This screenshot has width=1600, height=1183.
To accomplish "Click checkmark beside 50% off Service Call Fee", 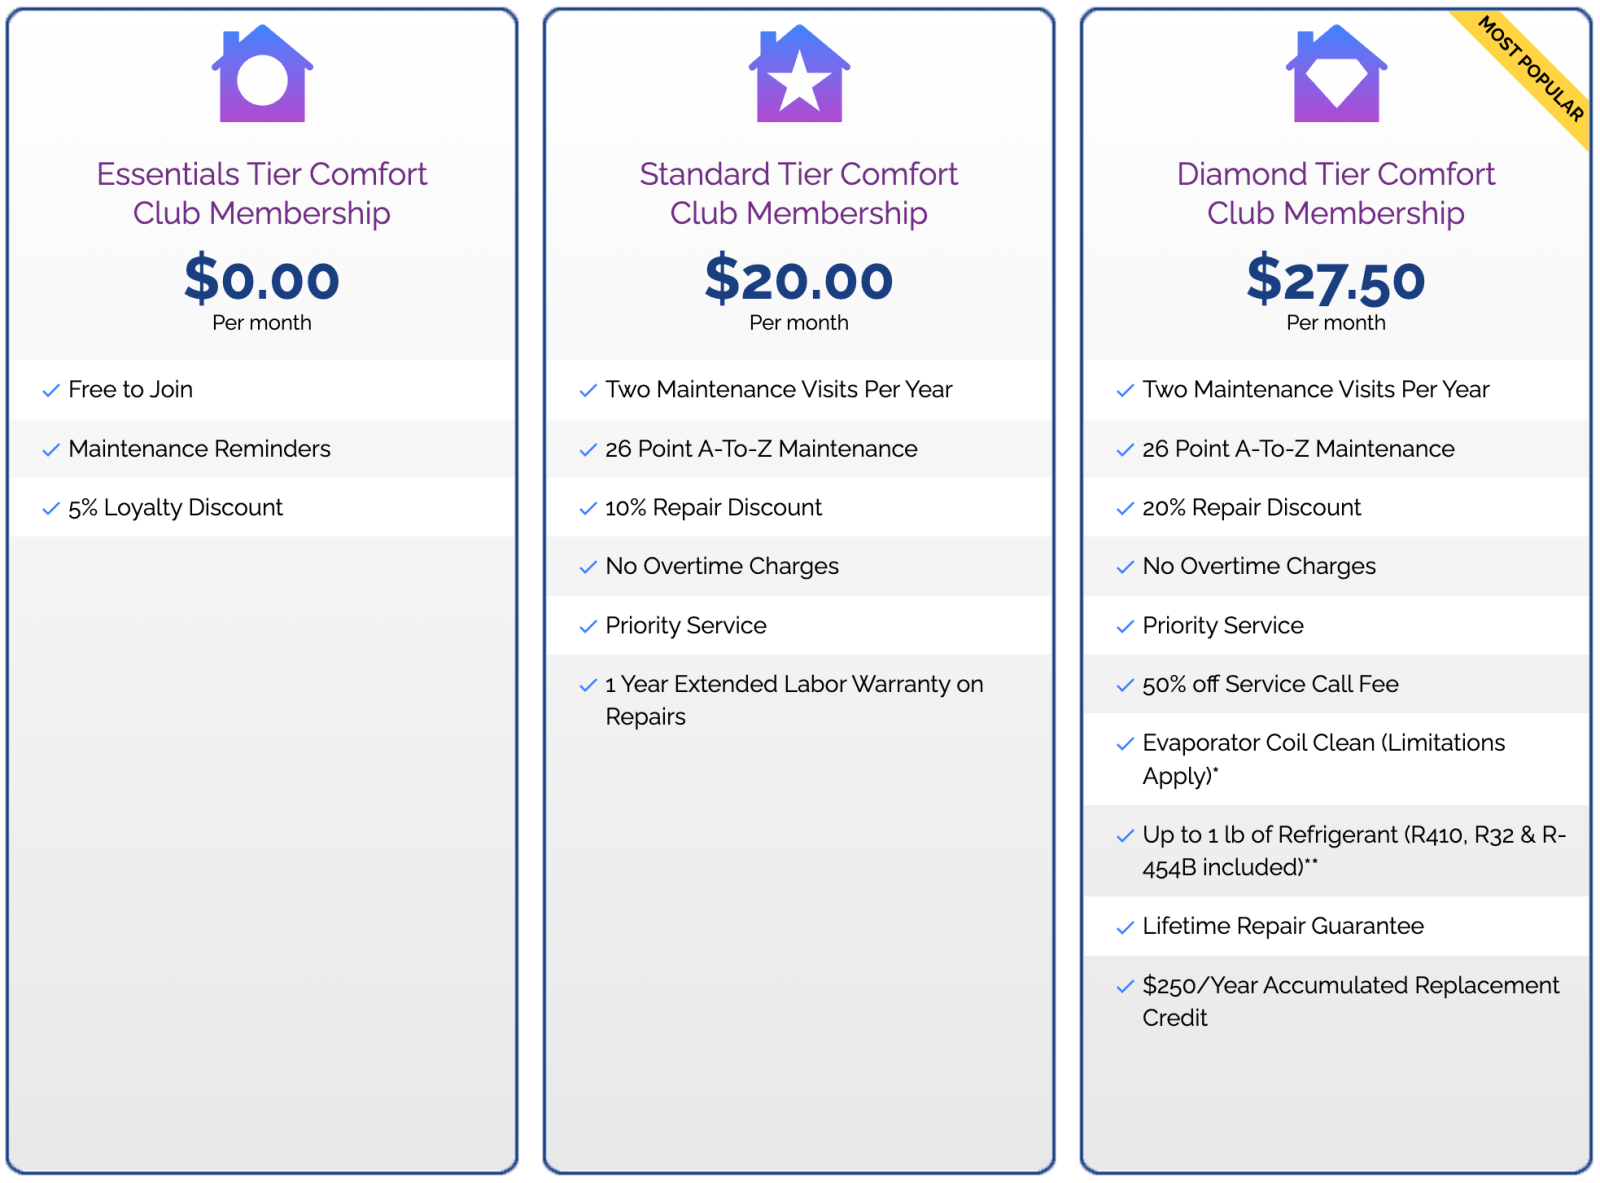I will click(1125, 686).
